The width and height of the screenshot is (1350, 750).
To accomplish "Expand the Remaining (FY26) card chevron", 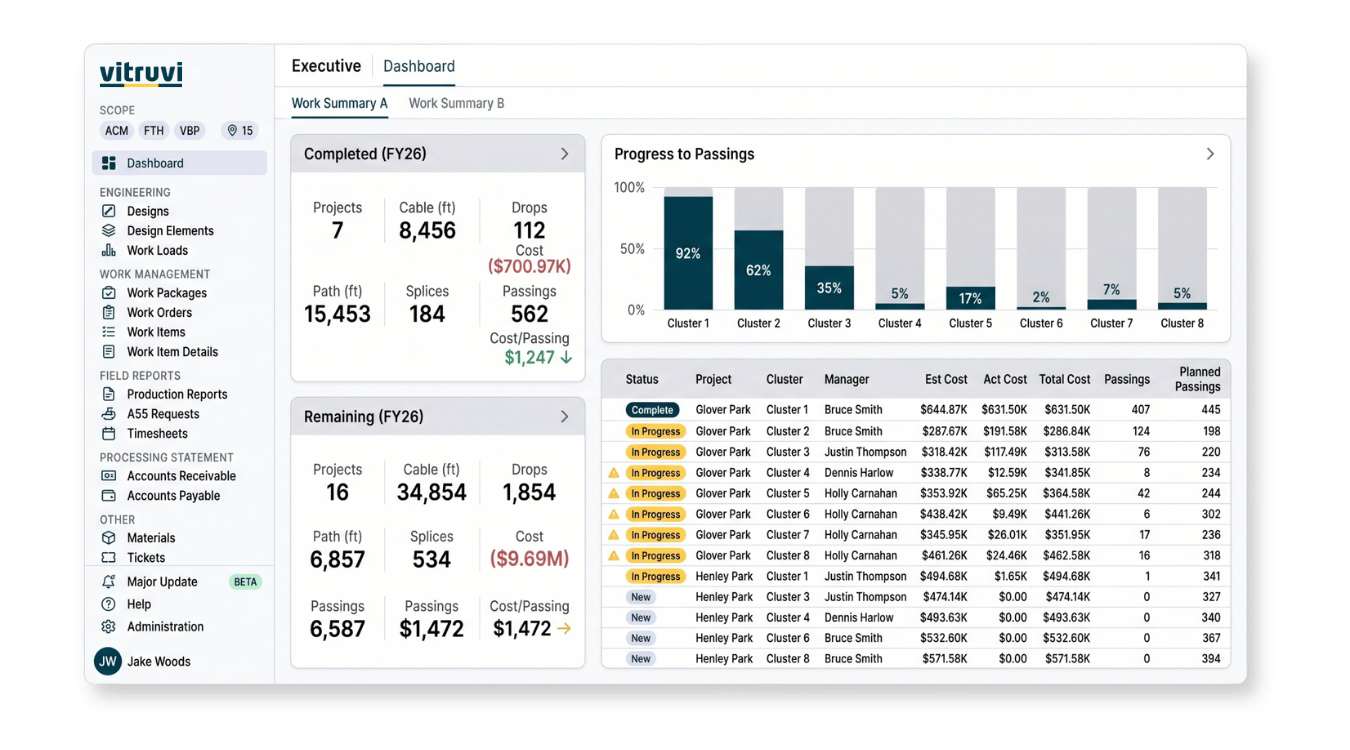I will tap(564, 416).
